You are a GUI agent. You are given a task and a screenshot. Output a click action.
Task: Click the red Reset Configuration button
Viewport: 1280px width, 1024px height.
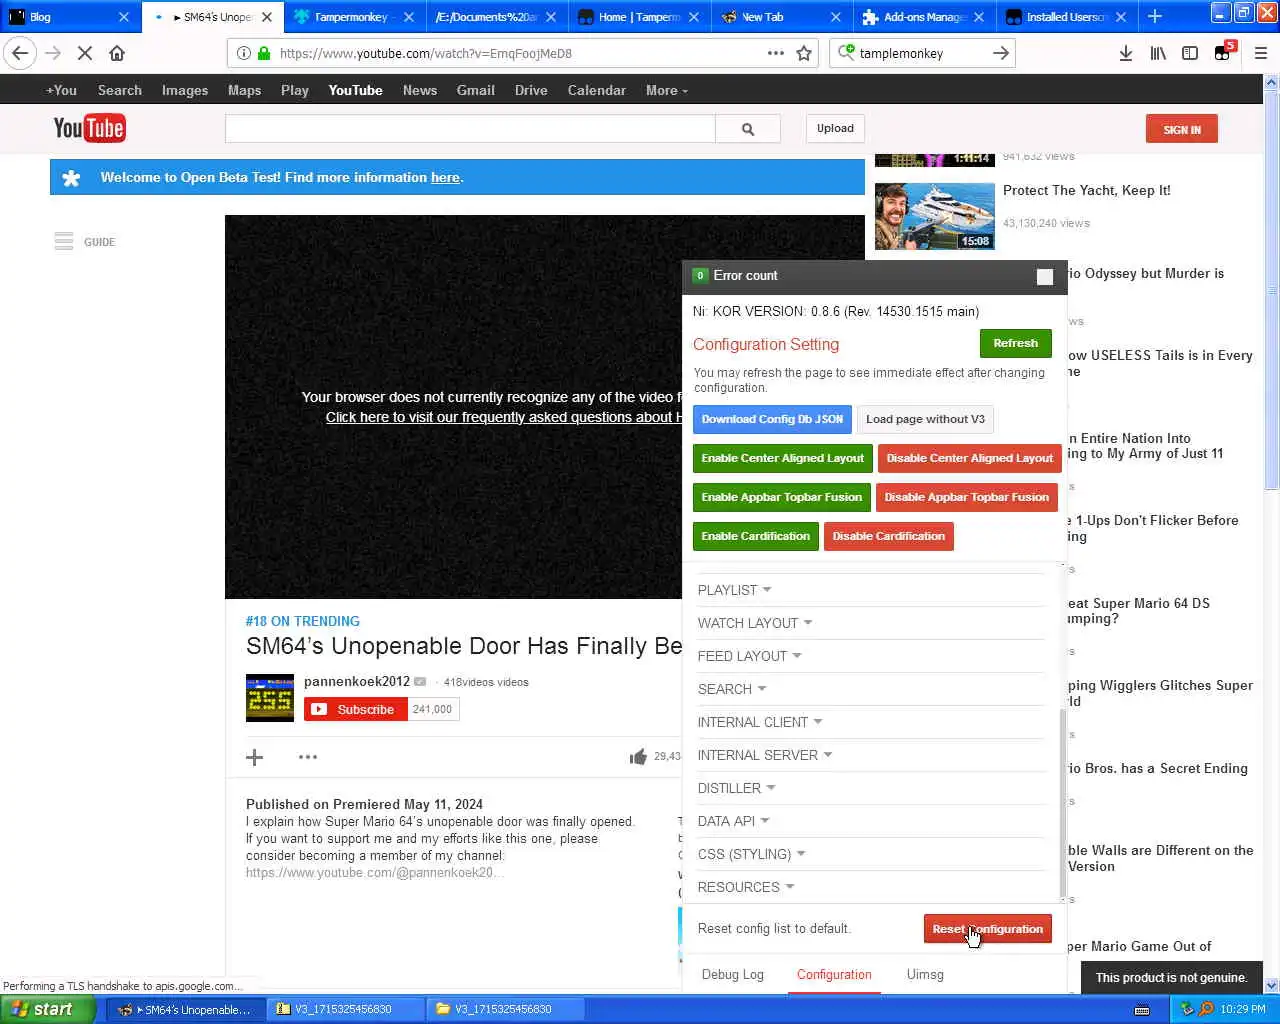(x=987, y=929)
